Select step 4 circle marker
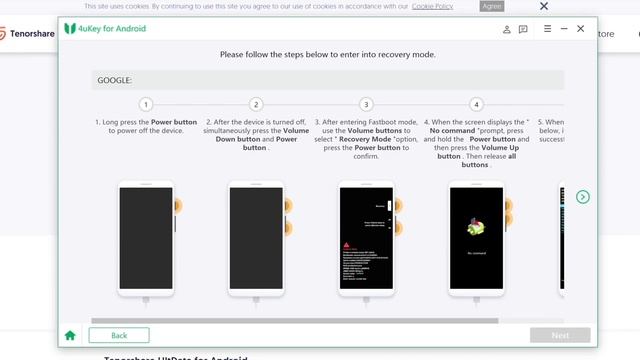Image resolution: width=640 pixels, height=360 pixels. point(476,104)
